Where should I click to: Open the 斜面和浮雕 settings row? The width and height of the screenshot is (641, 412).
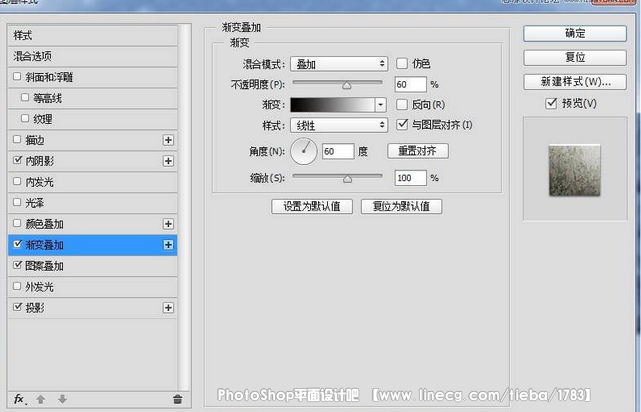[93, 77]
